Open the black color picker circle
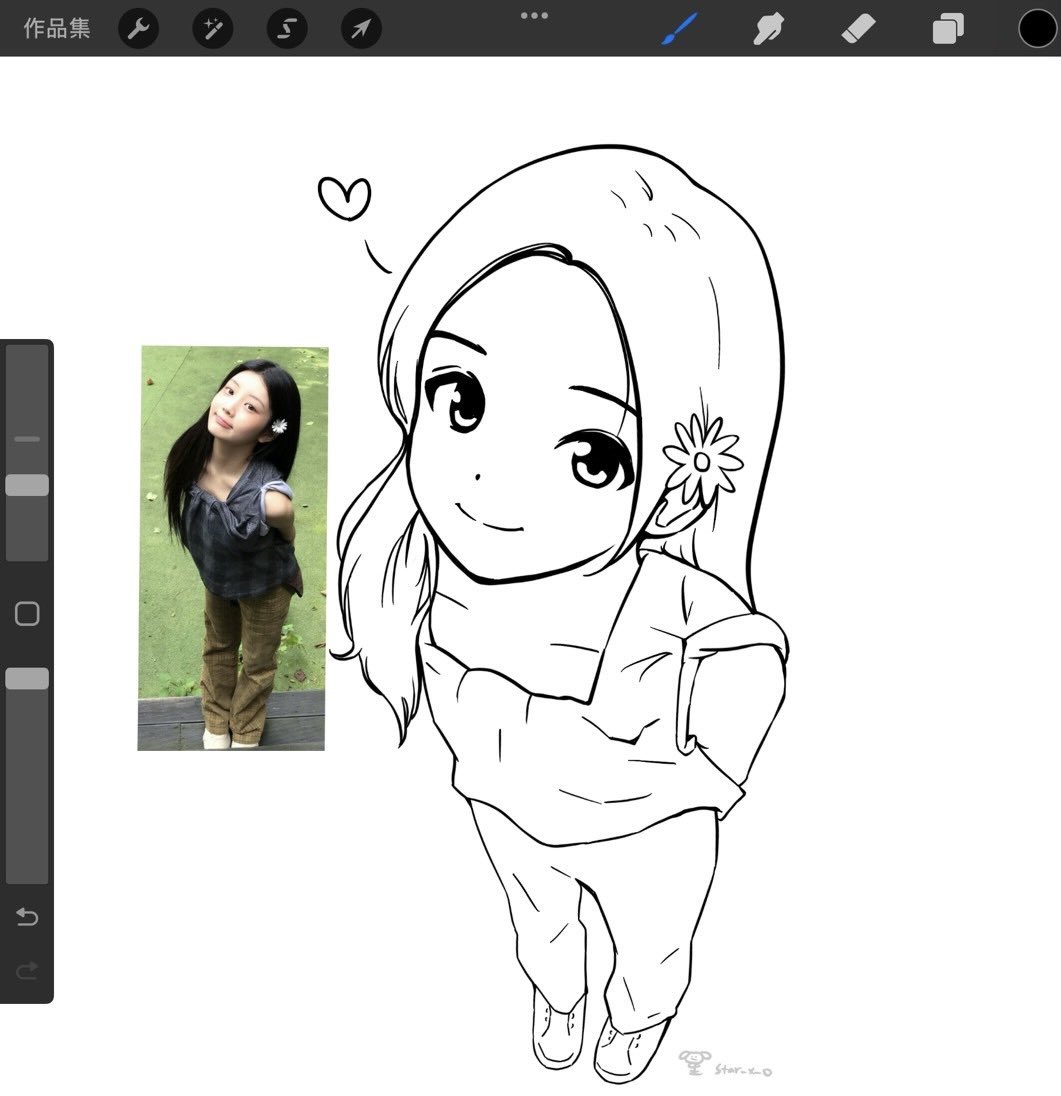The image size is (1061, 1096). [x=1037, y=29]
